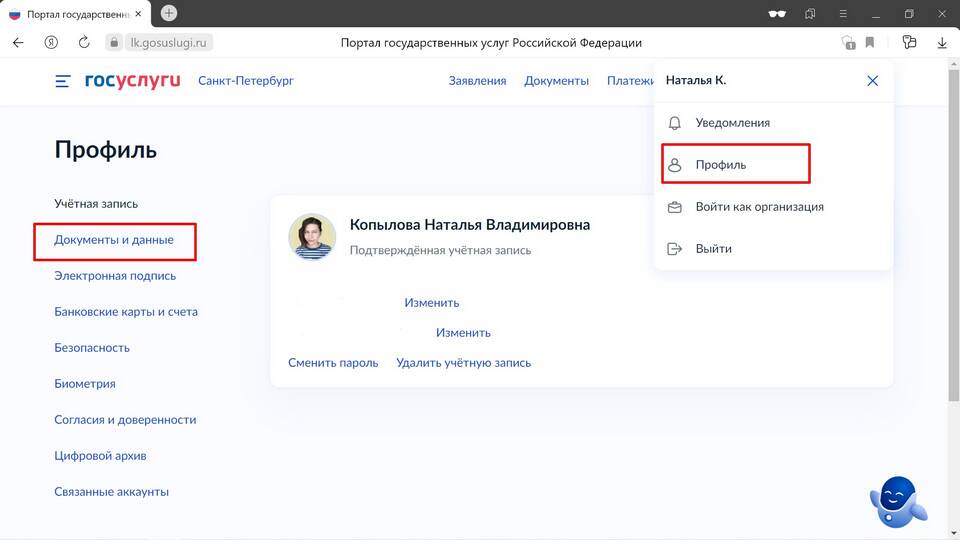Close the Наталья К. user menu
The height and width of the screenshot is (540, 960).
tap(872, 81)
